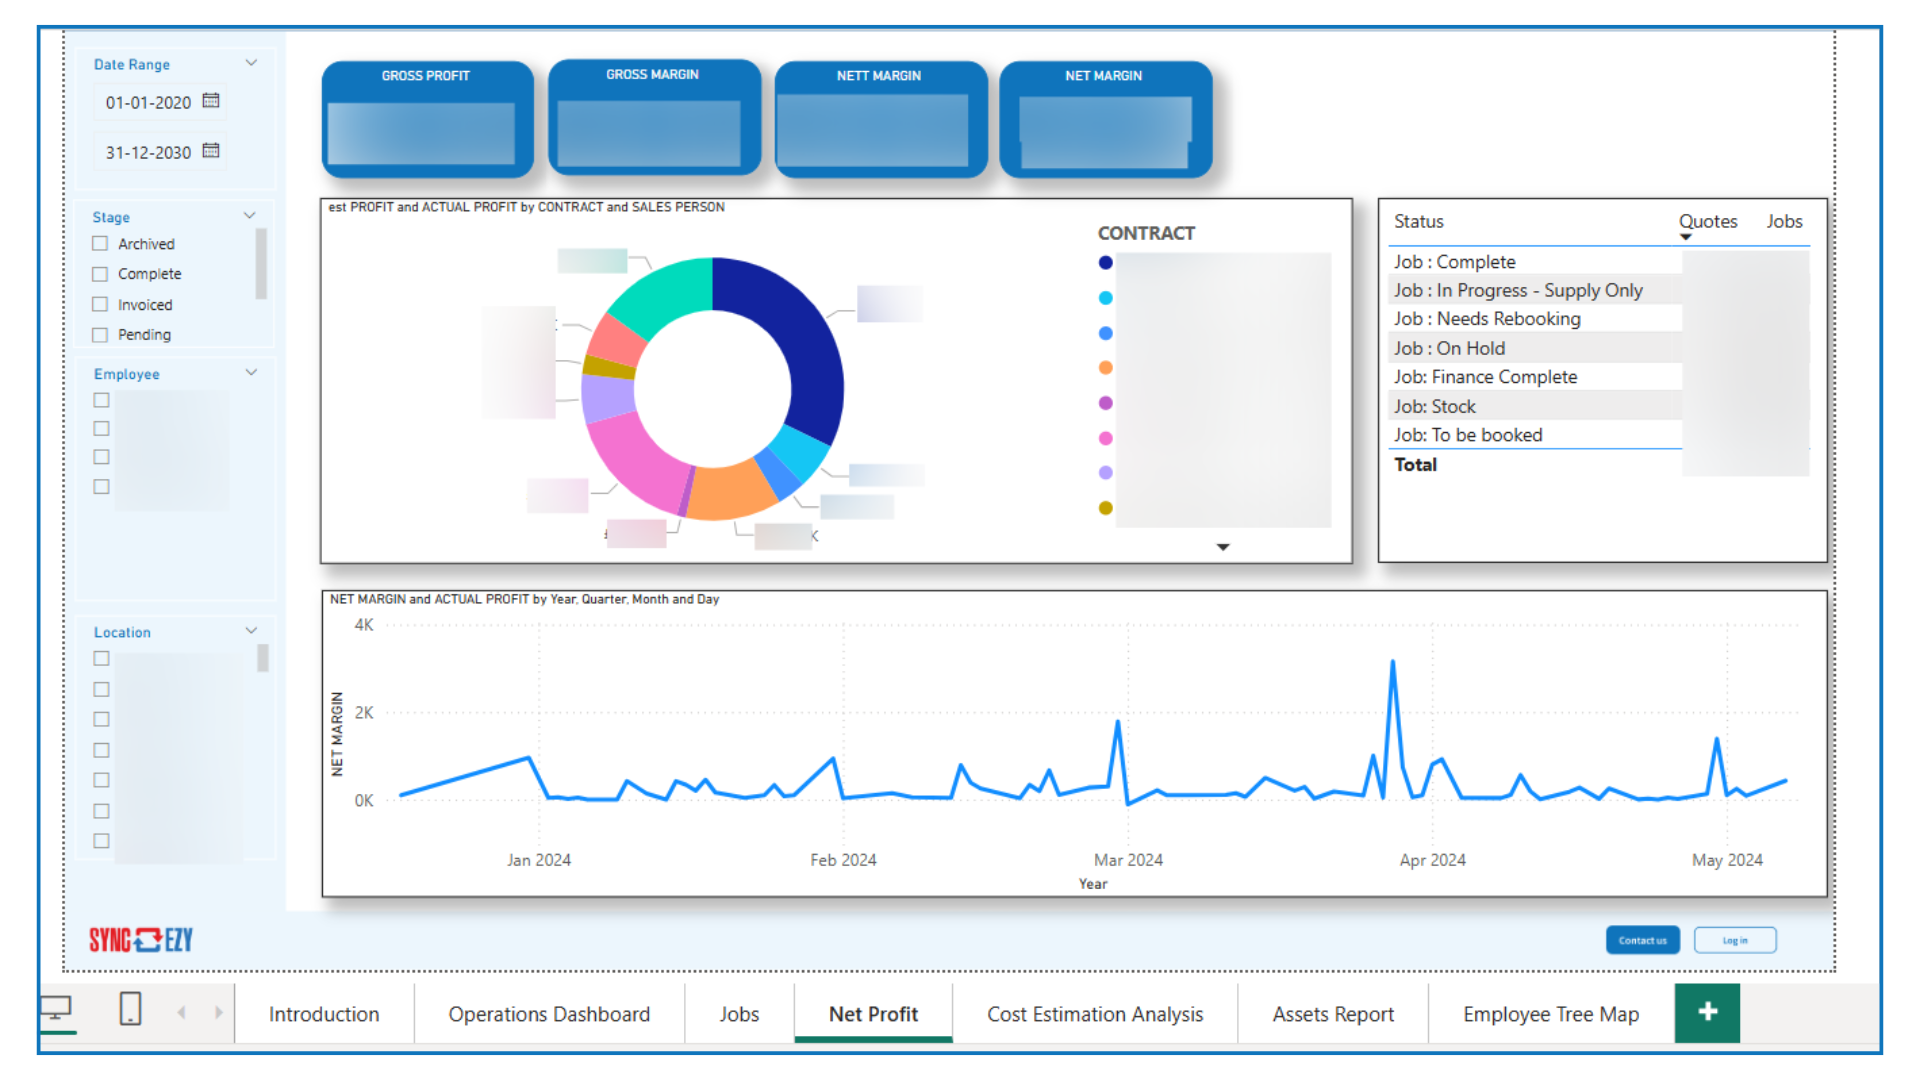Screen dimensions: 1920x1080
Task: Expand the contract legend down arrow
Action: click(1222, 547)
